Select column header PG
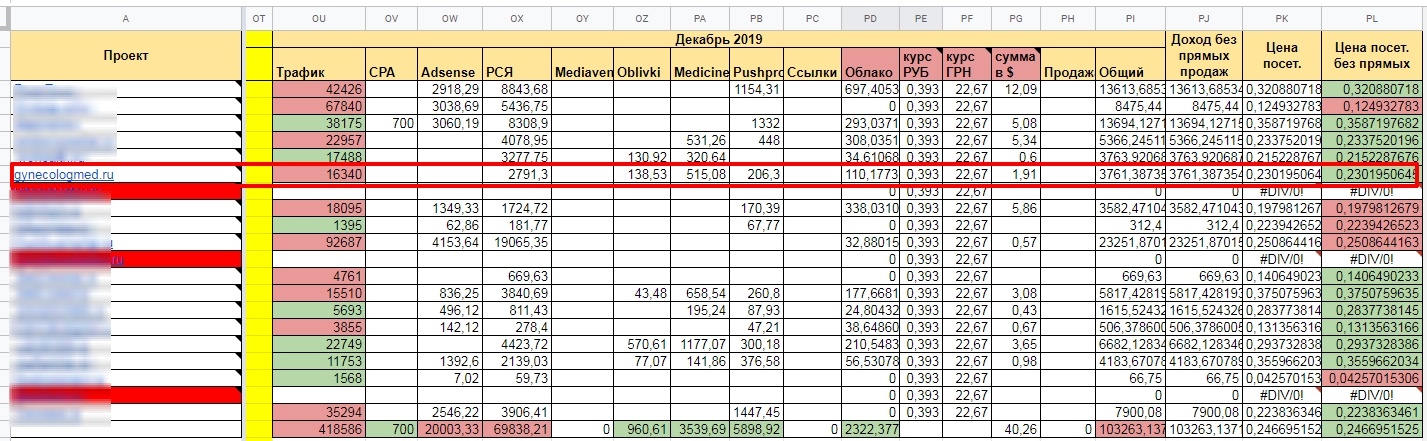This screenshot has width=1427, height=441. tap(1015, 19)
